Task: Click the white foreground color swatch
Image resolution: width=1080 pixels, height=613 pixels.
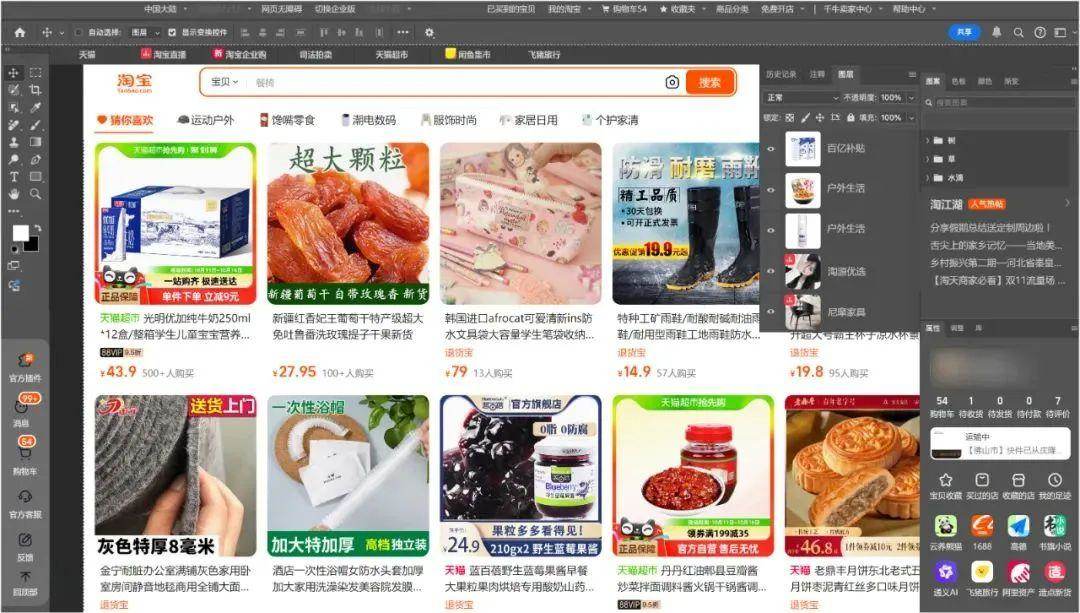Action: point(20,232)
